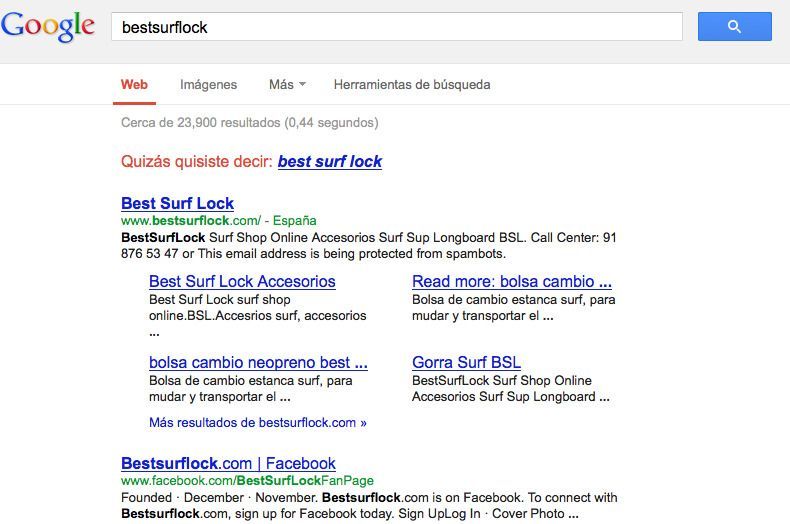Open the Más dropdown menu
790x524 pixels.
point(287,85)
